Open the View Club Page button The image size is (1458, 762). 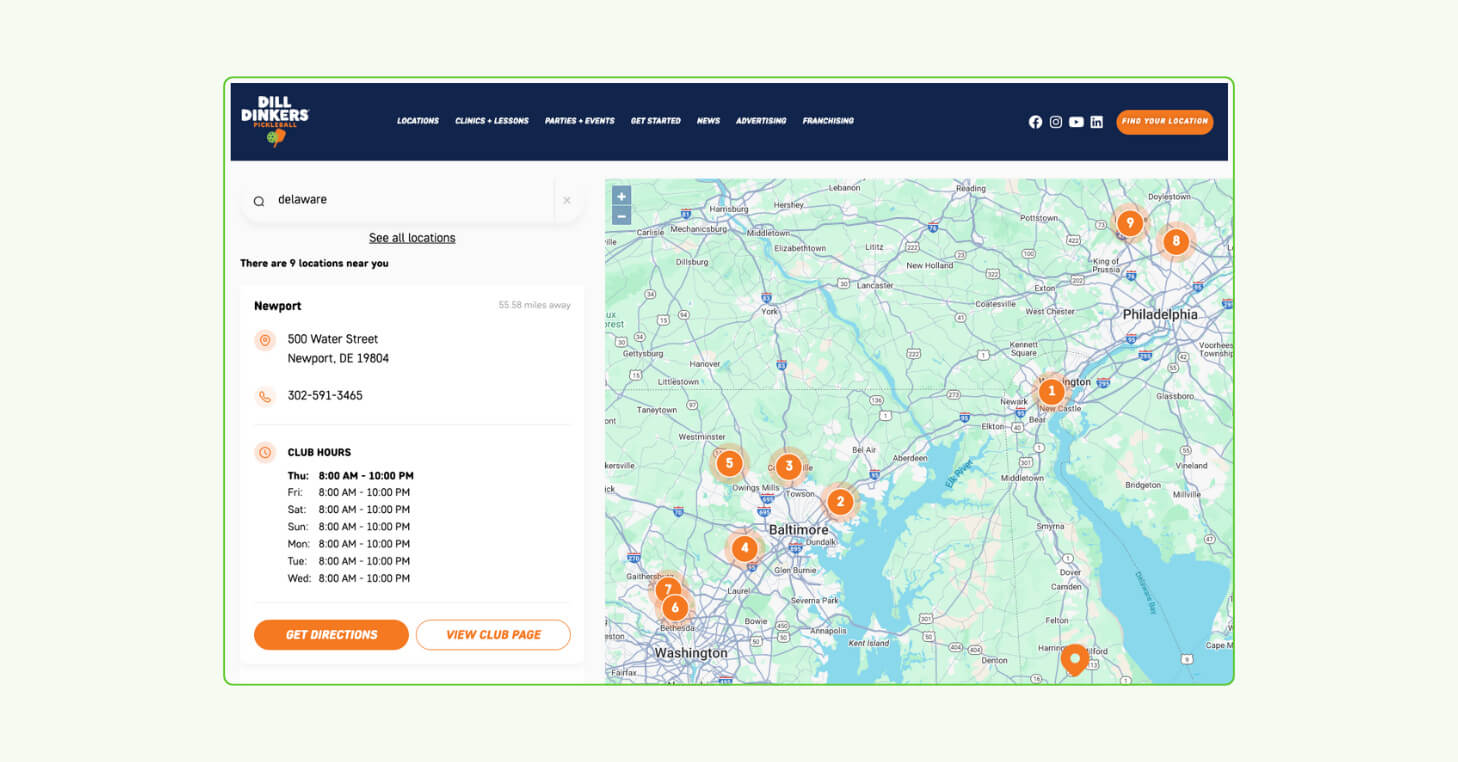click(493, 634)
